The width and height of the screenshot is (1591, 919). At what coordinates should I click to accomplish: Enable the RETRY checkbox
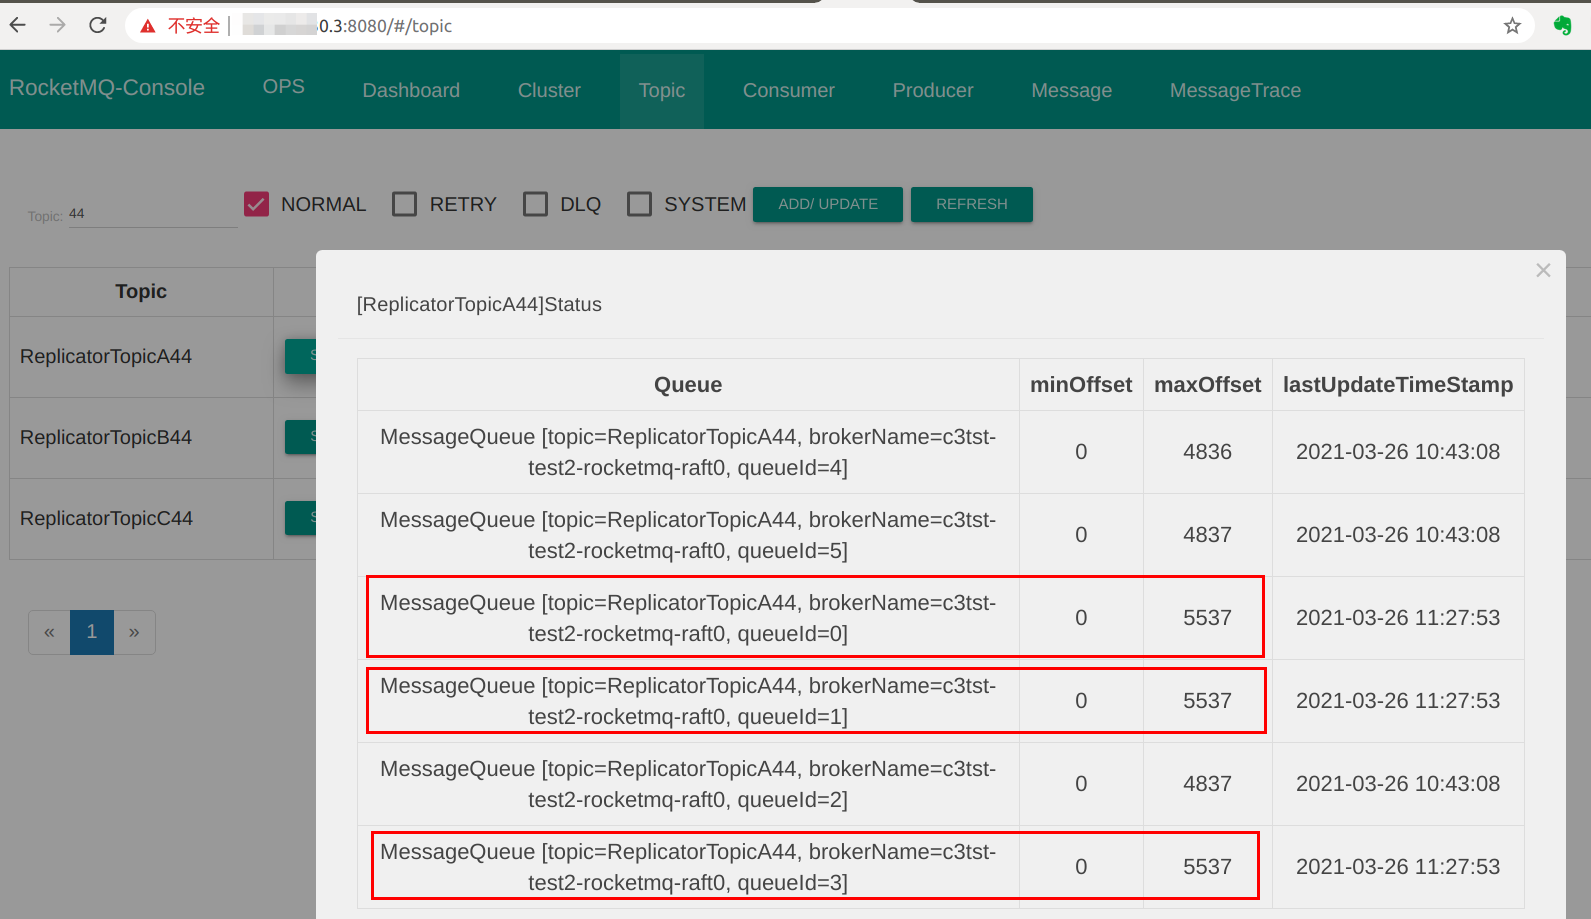[x=405, y=204]
